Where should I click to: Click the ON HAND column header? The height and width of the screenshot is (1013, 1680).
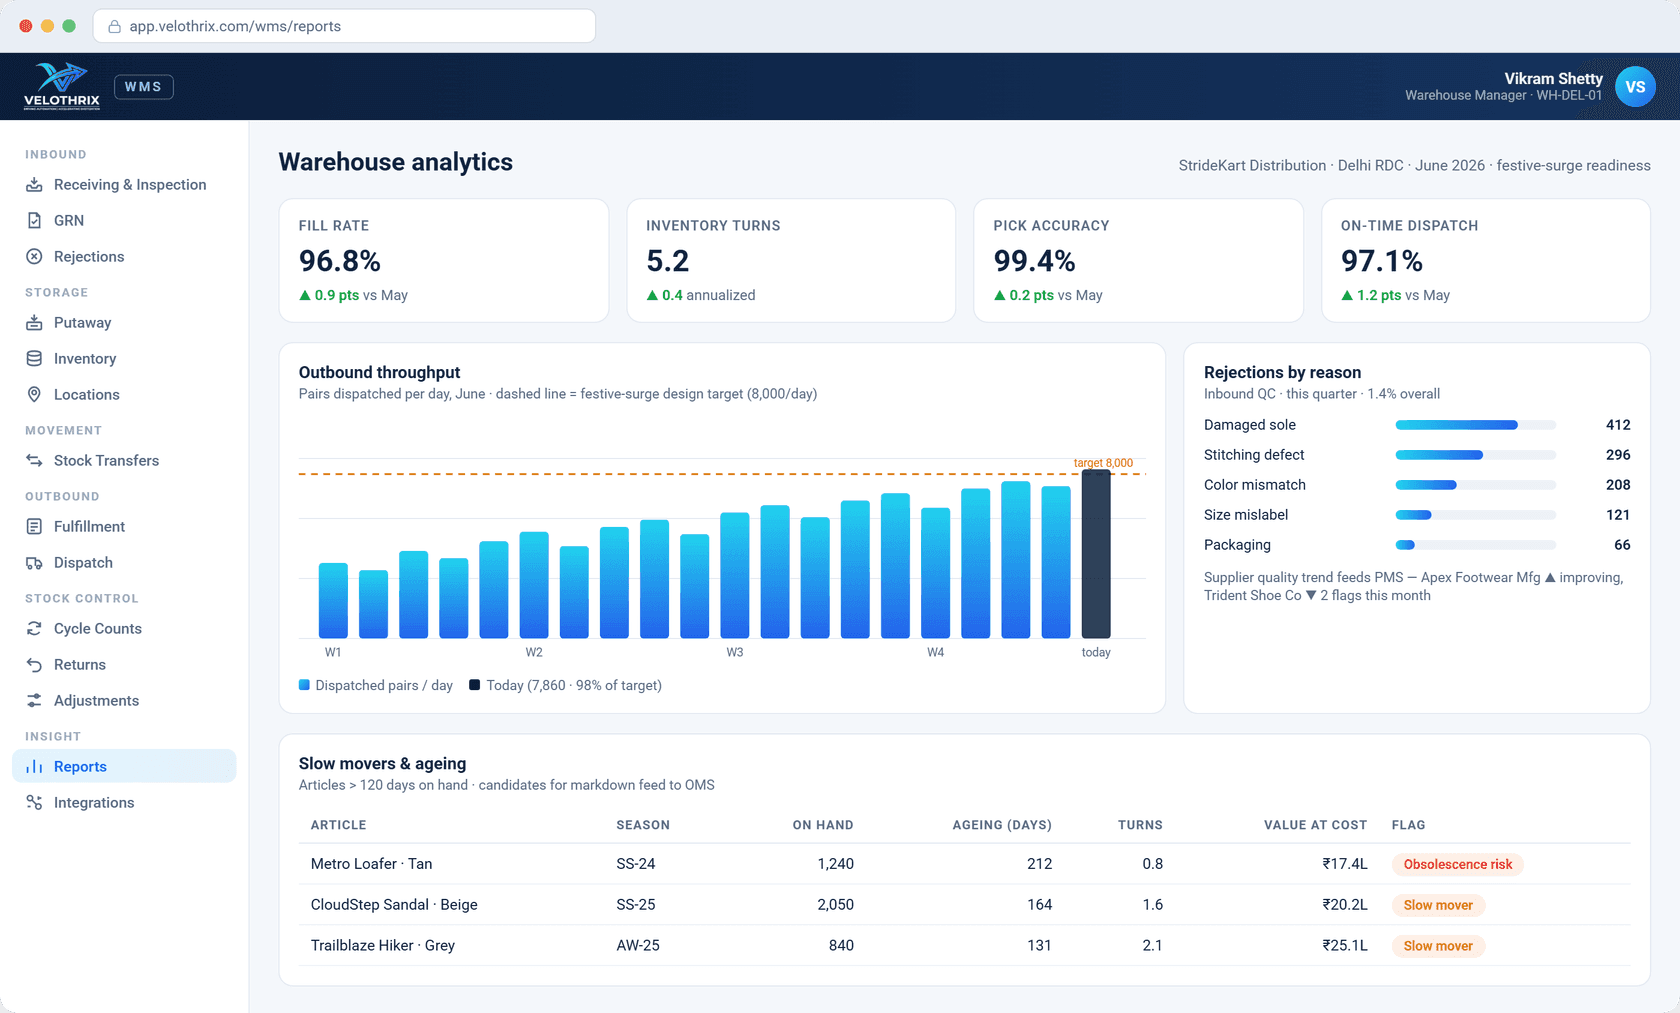coord(823,825)
